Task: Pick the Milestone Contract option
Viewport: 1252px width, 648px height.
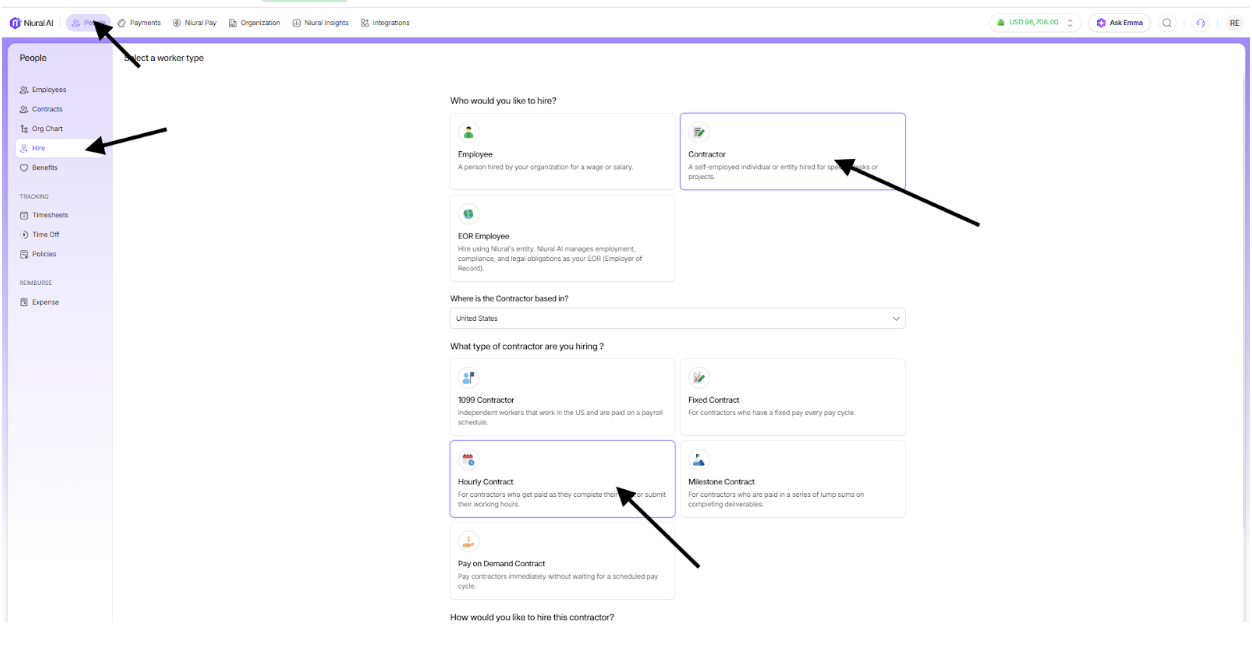Action: coord(792,479)
